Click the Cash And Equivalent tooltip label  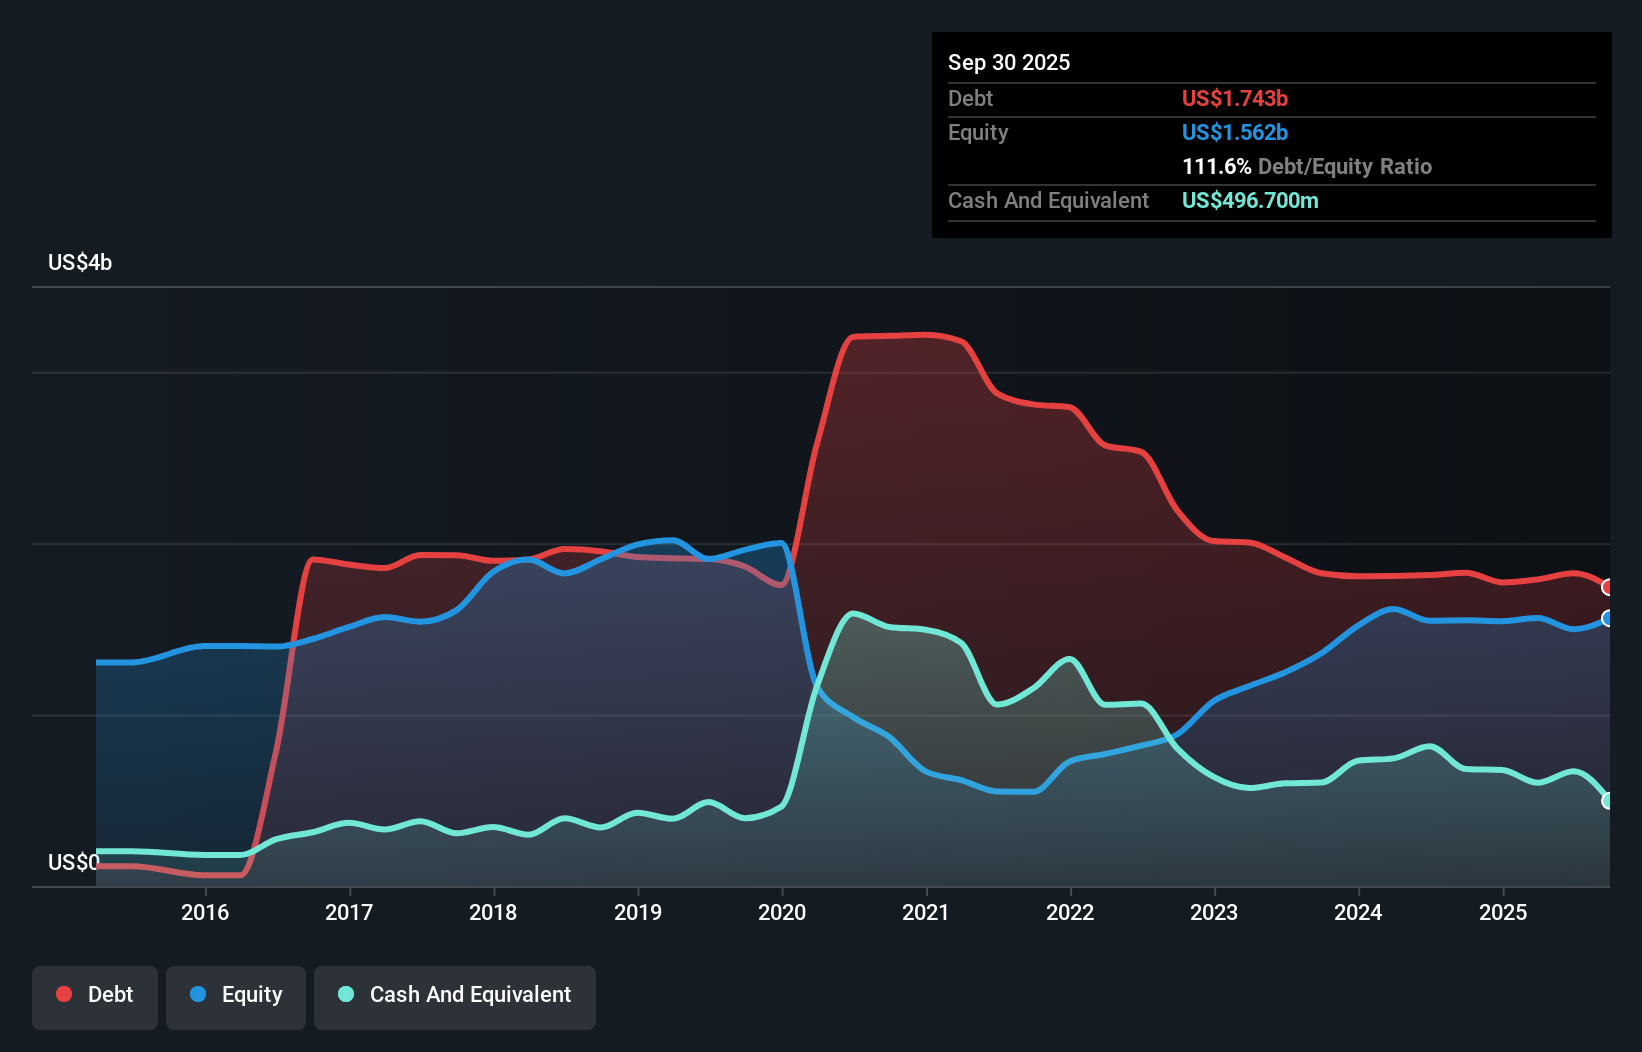(1048, 201)
